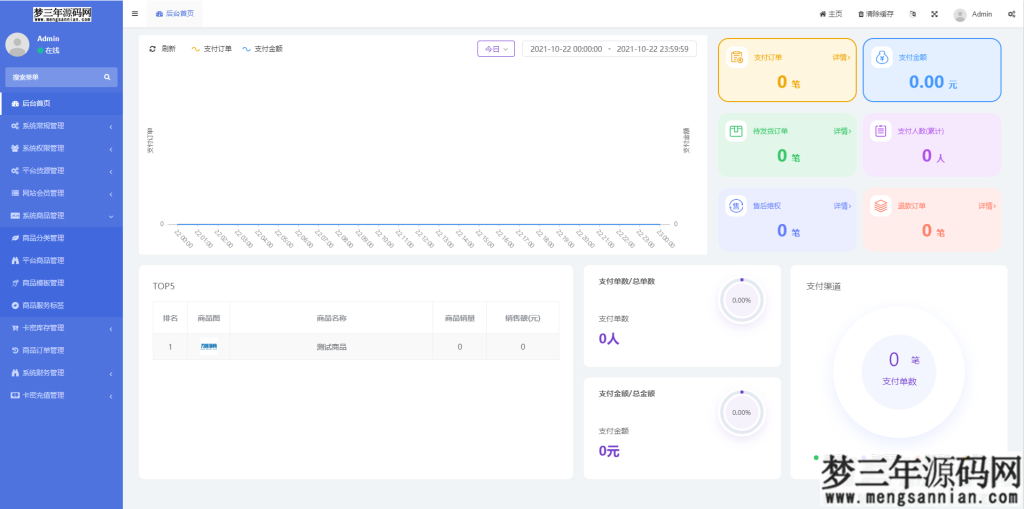Click the sidebar Admin profile avatar
Viewport: 1024px width, 509px height.
point(17,44)
